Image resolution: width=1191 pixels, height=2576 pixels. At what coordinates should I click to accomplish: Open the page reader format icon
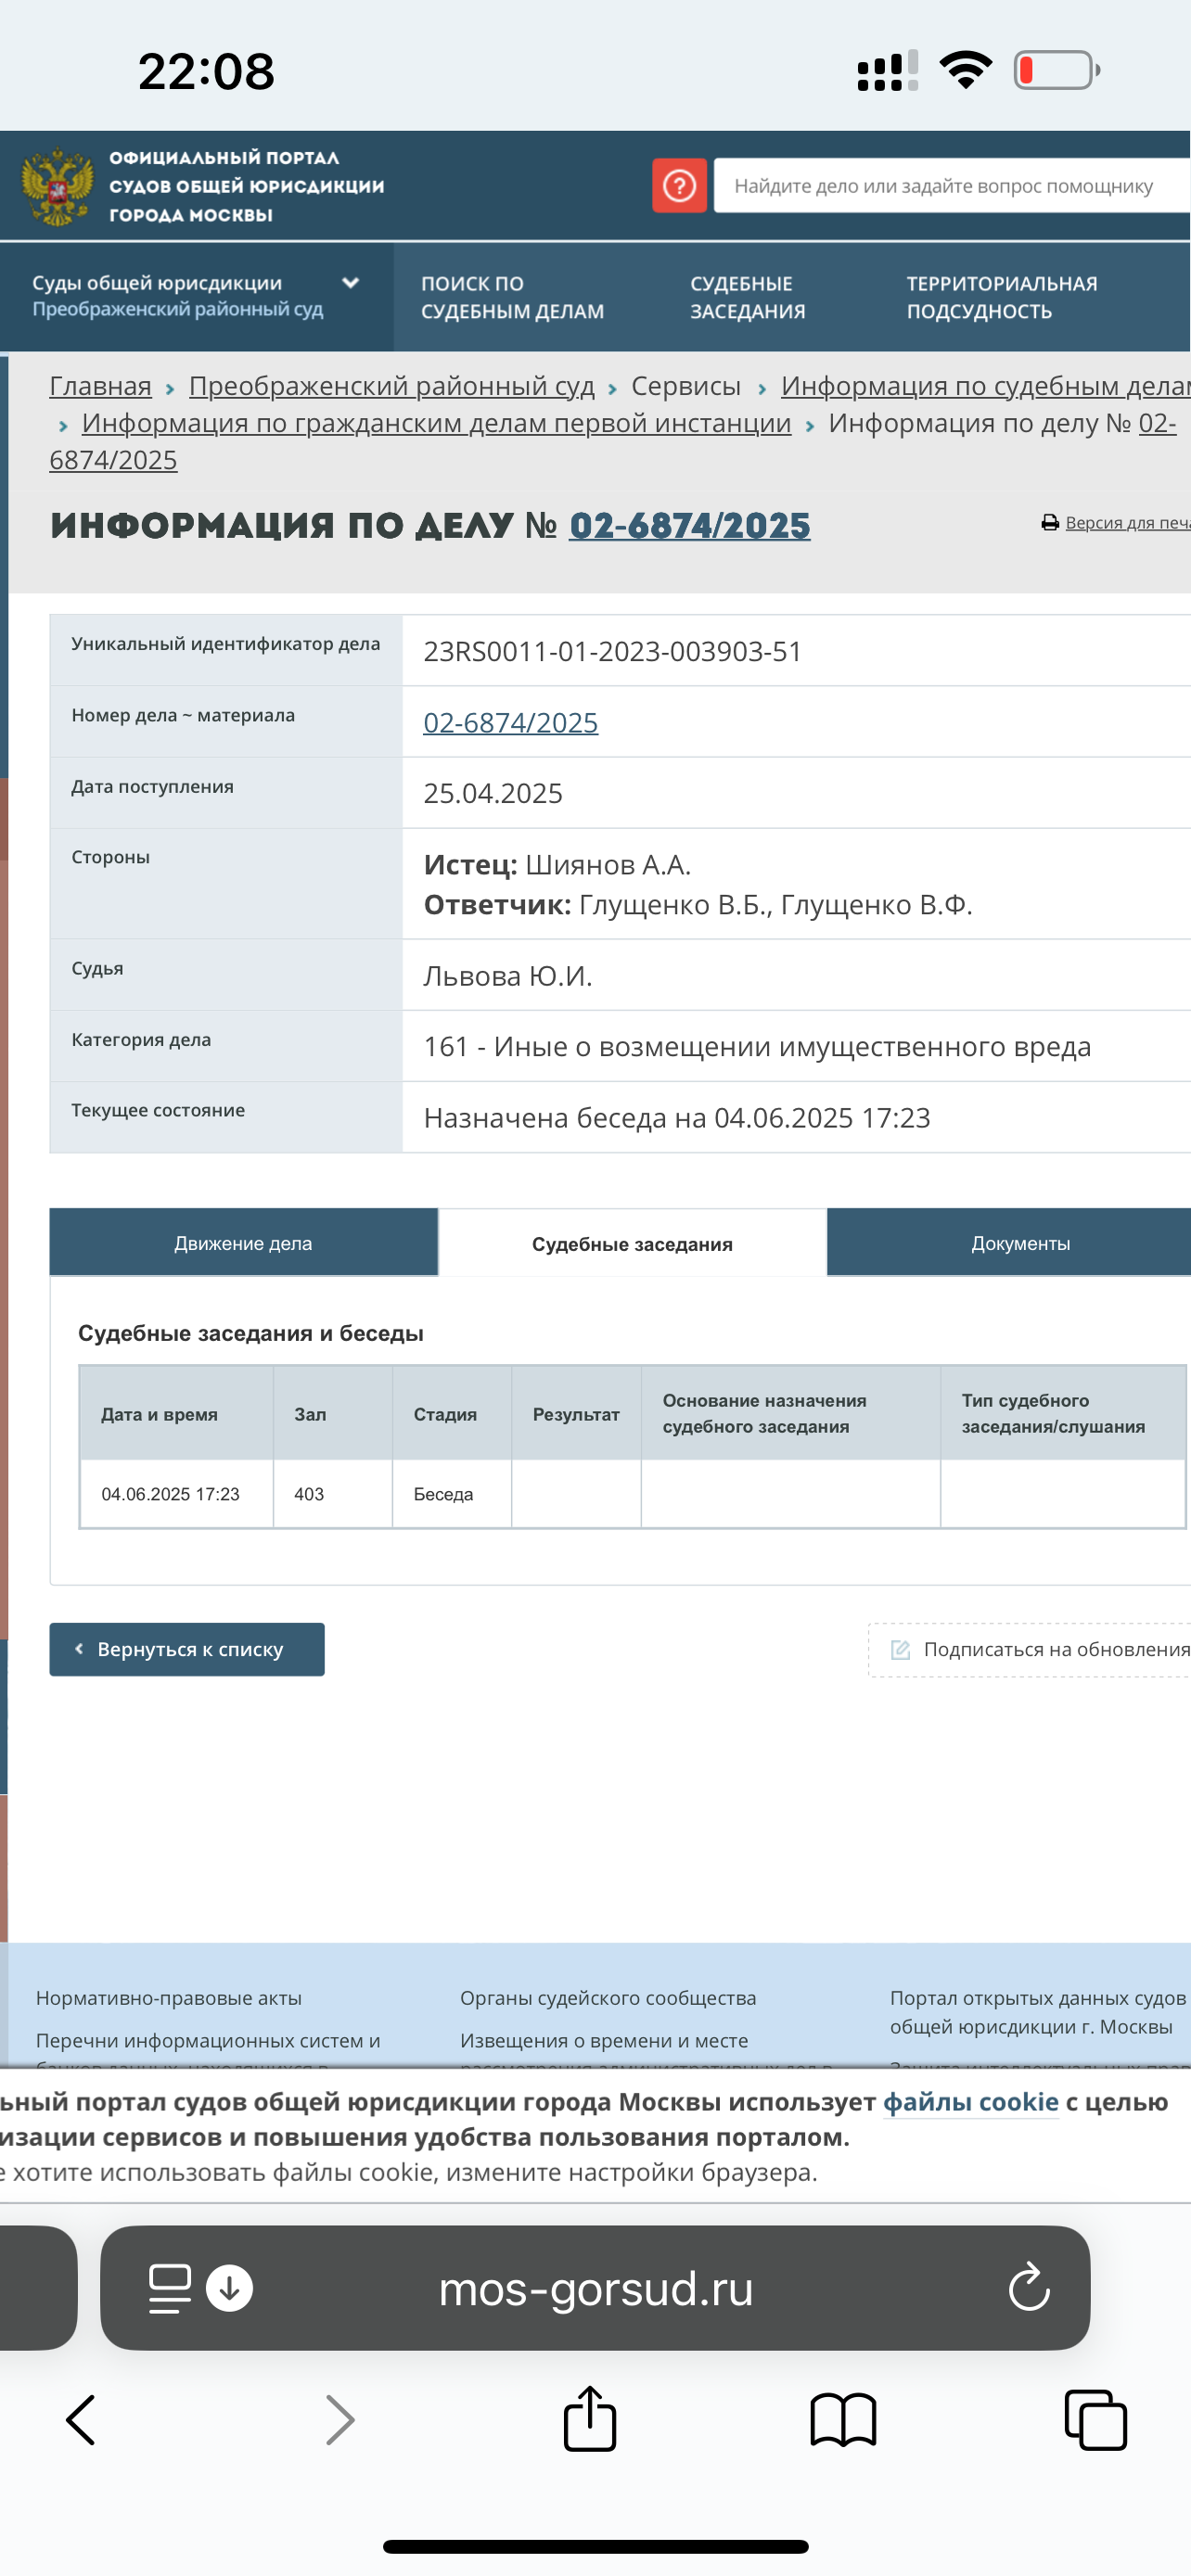[x=169, y=2287]
